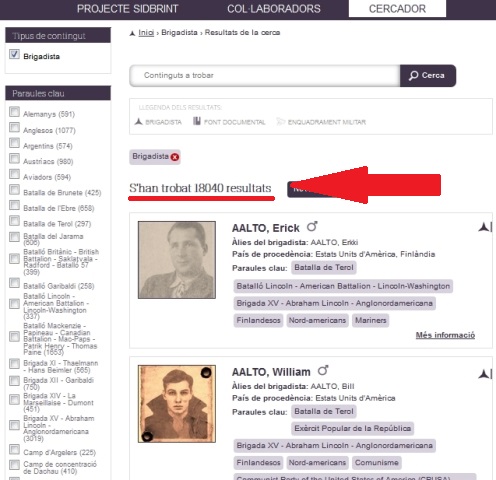Click Finlandesos tag on William's card
The height and width of the screenshot is (480, 496).
(258, 463)
